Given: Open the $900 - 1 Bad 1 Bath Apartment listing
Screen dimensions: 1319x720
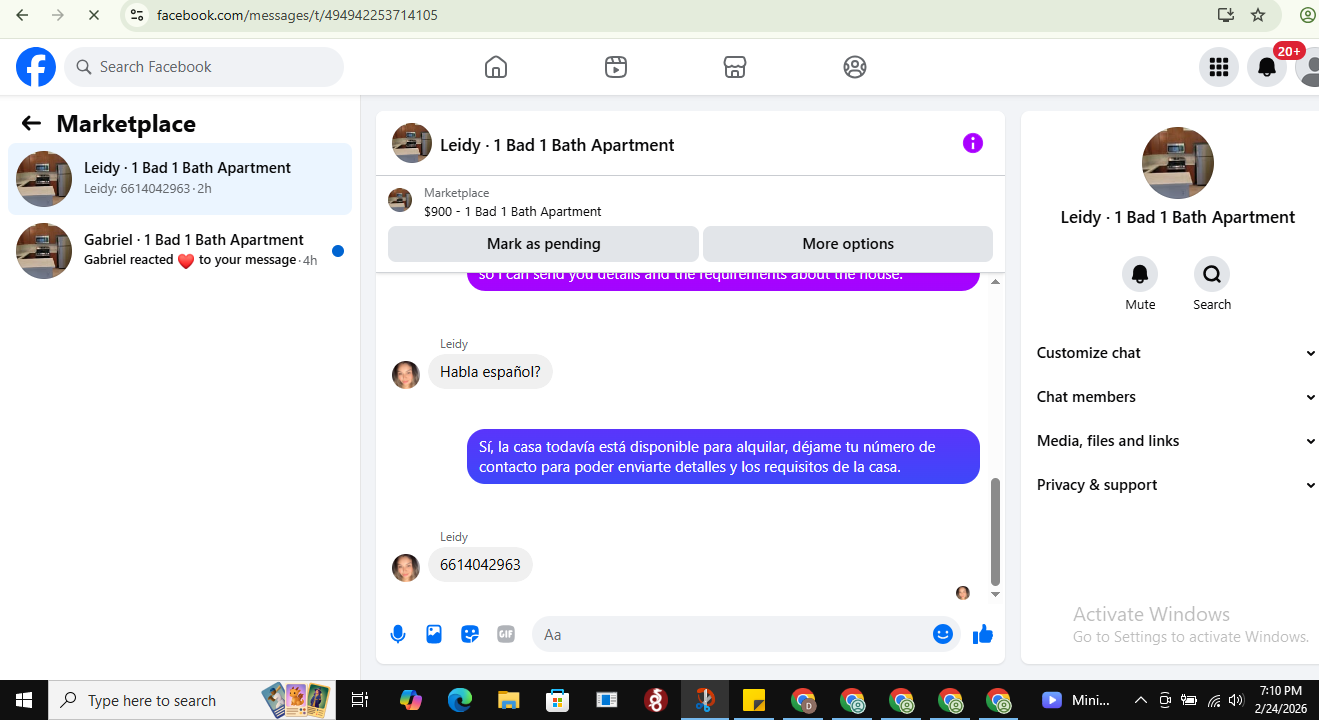Looking at the screenshot, I should coord(513,212).
